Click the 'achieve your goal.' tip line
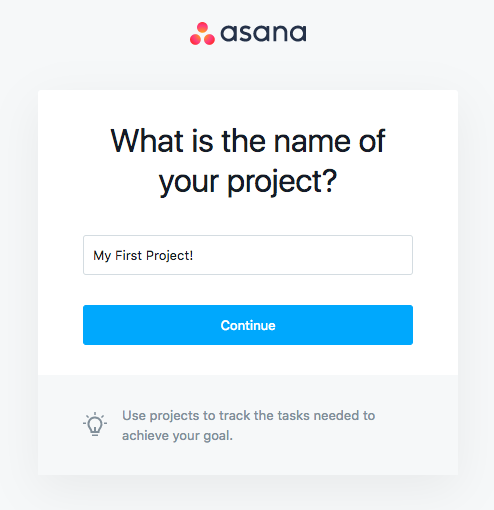 pos(177,436)
